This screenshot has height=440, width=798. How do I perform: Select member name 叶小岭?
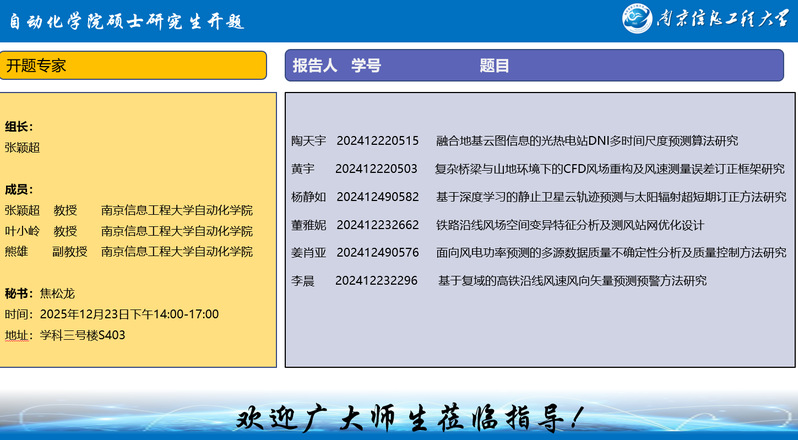point(23,231)
